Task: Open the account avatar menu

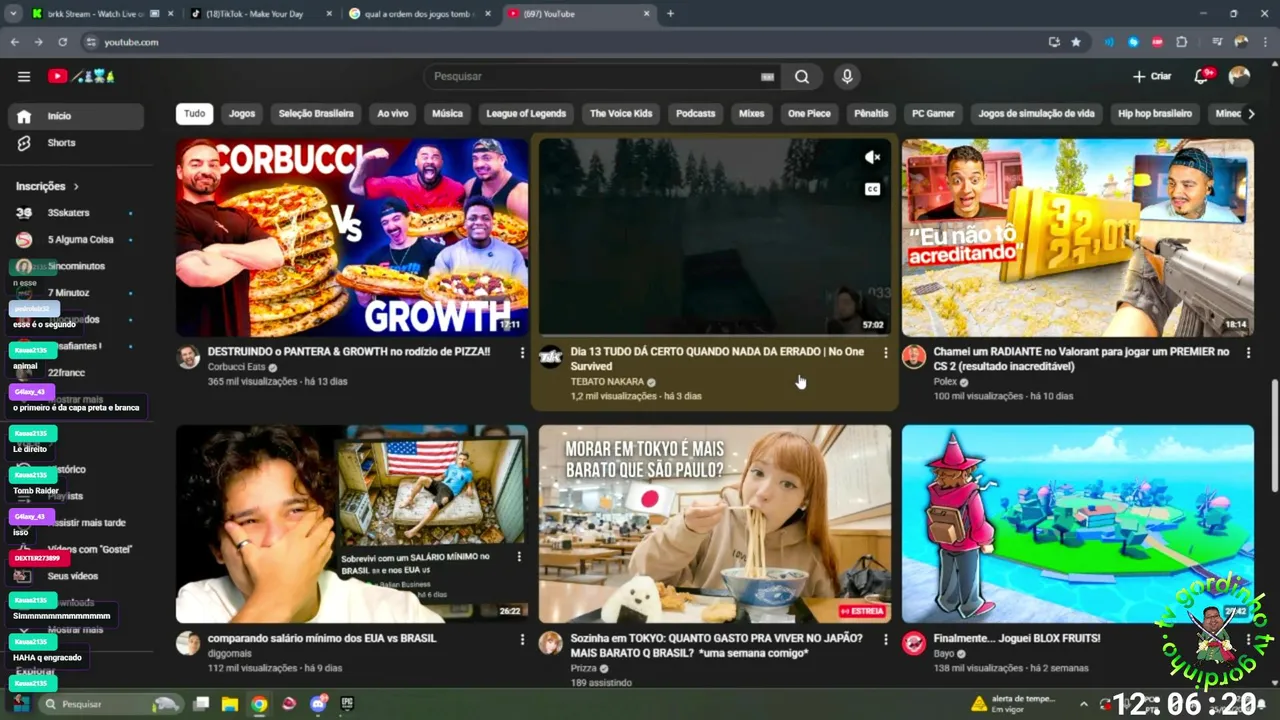Action: (1239, 76)
